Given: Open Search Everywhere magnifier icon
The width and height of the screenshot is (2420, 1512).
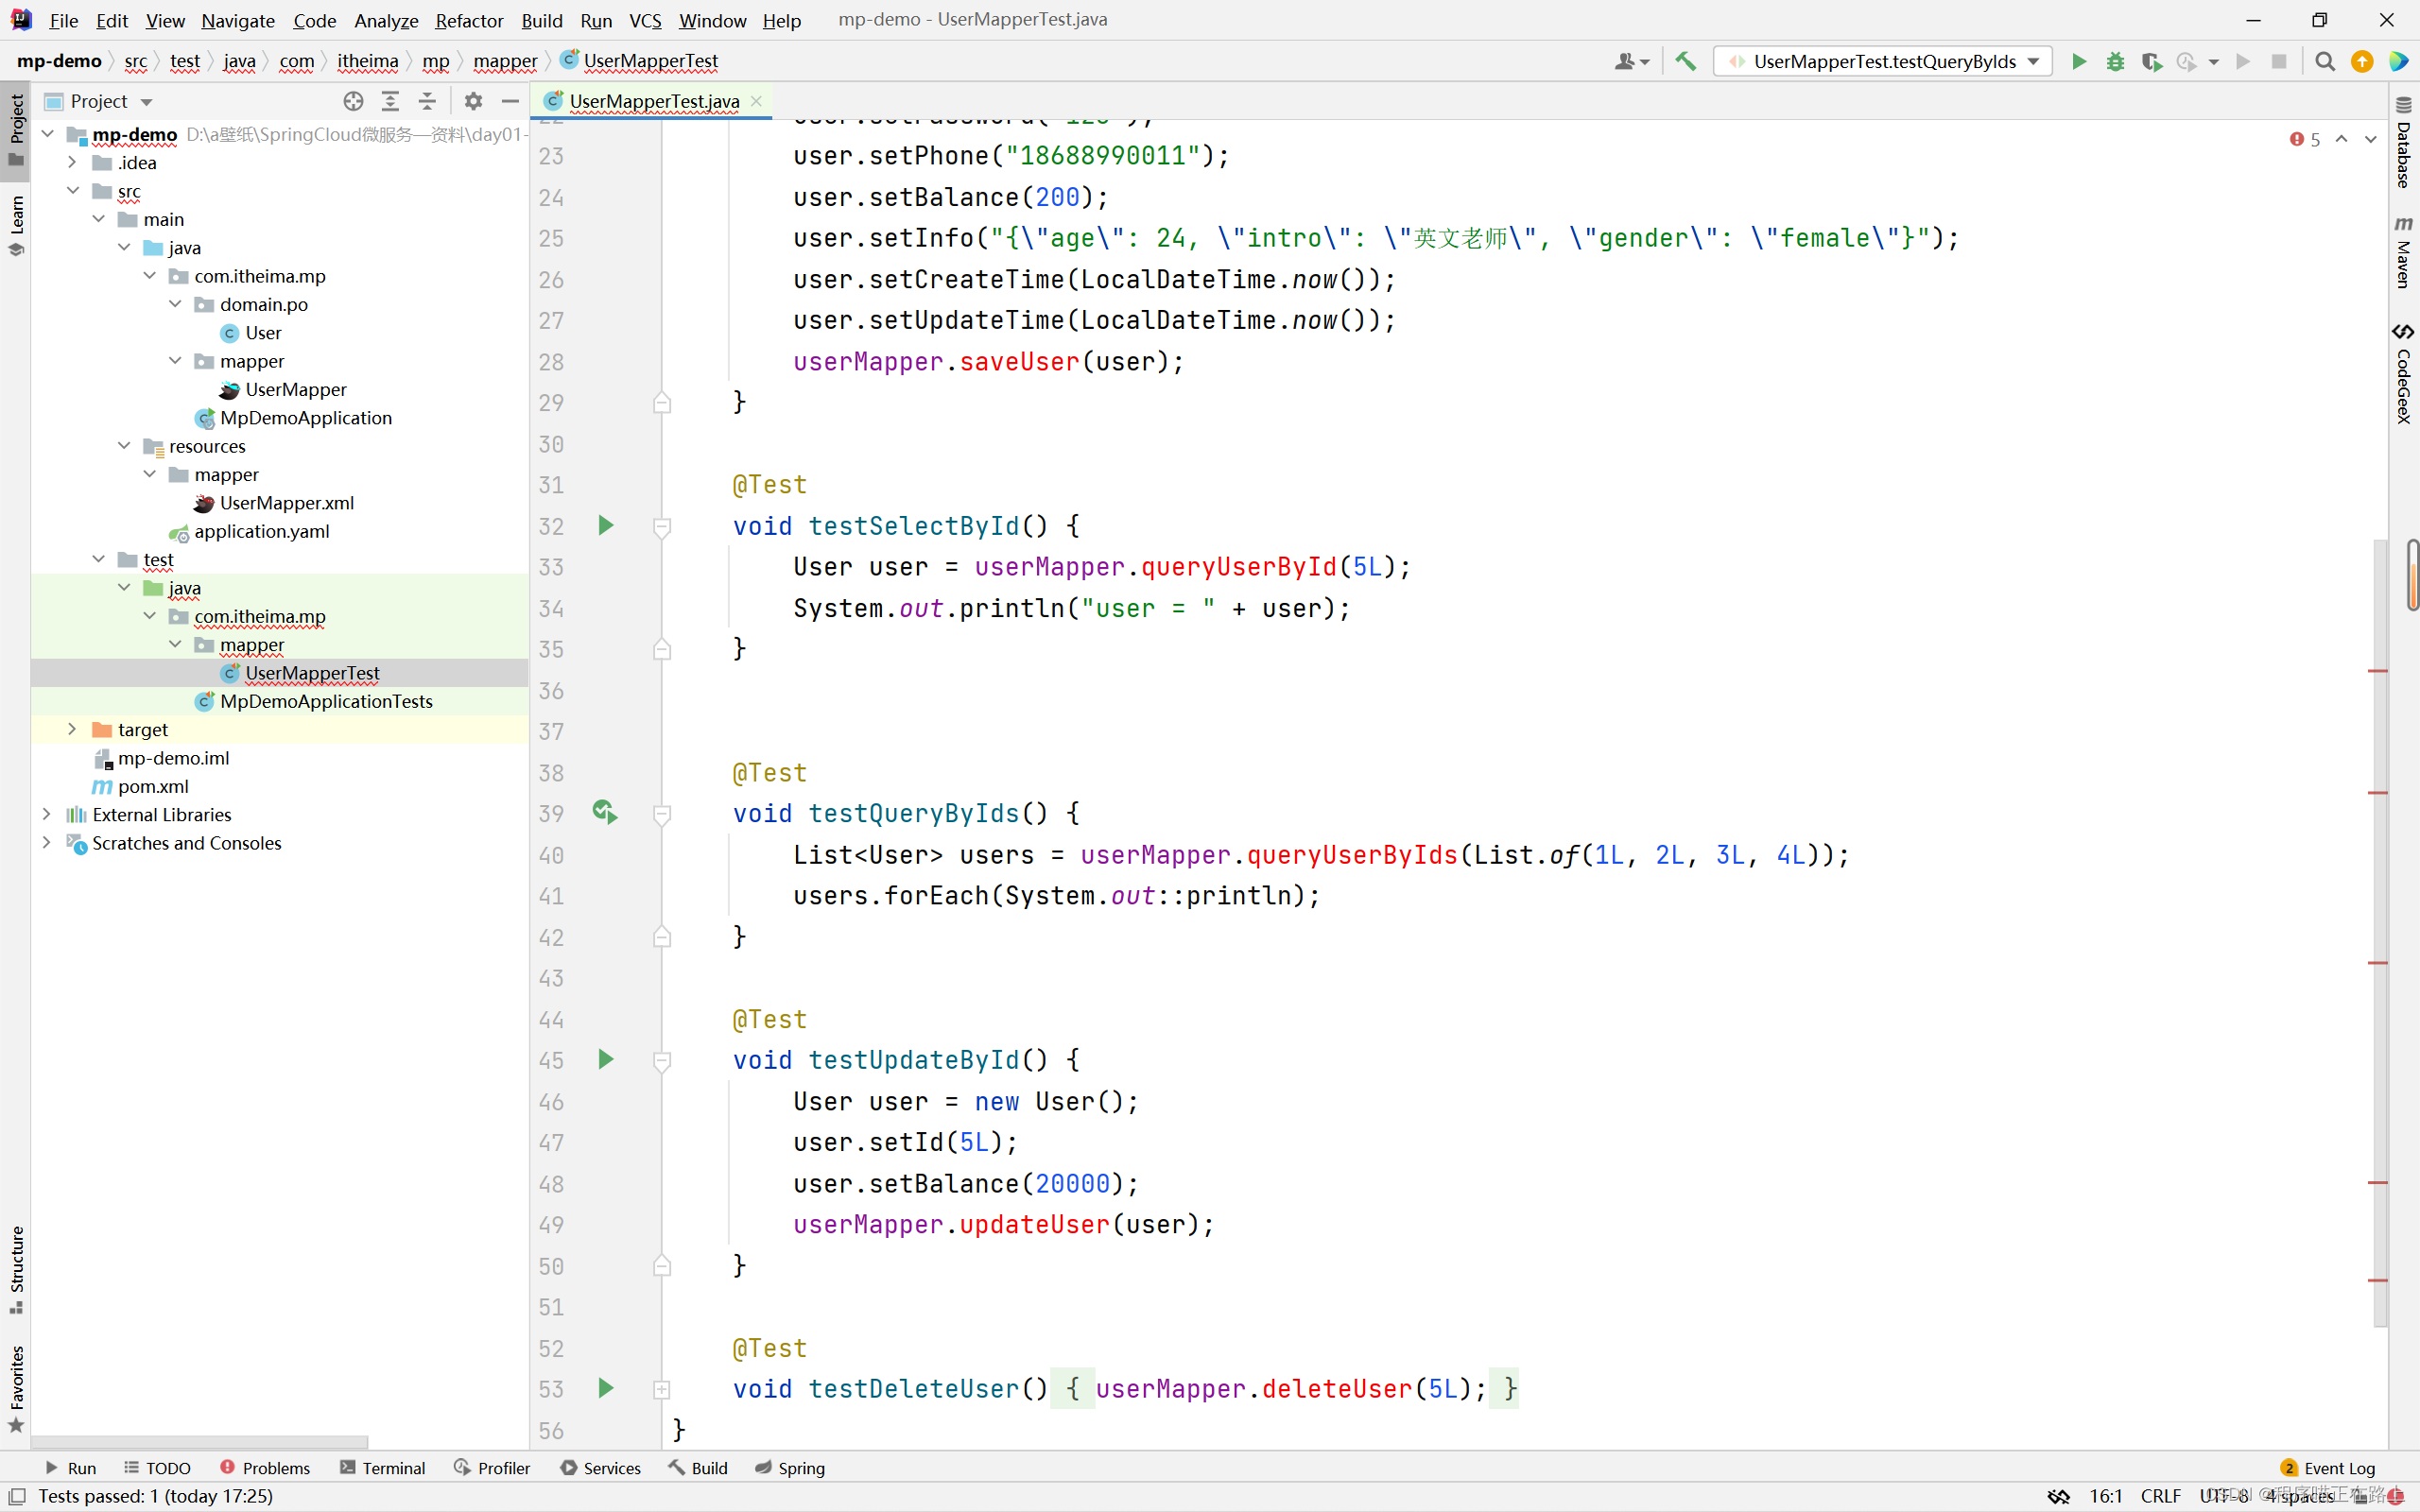Looking at the screenshot, I should (2325, 62).
